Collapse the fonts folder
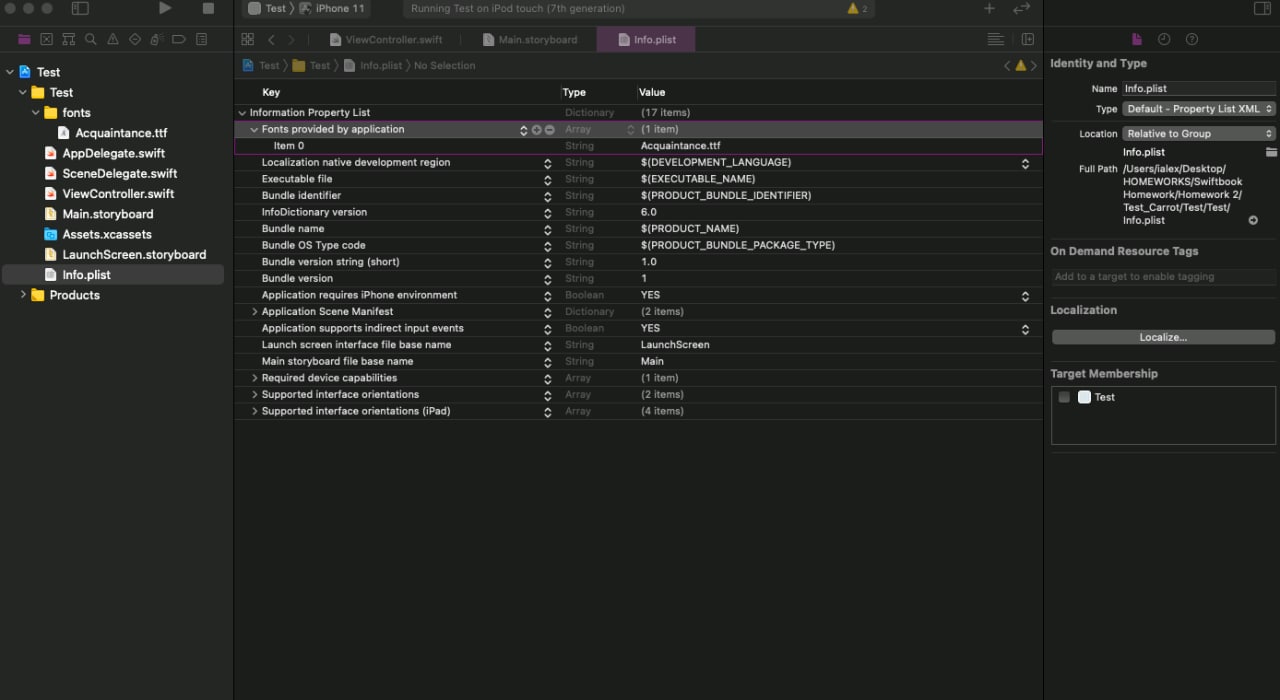This screenshot has height=700, width=1280. (35, 113)
